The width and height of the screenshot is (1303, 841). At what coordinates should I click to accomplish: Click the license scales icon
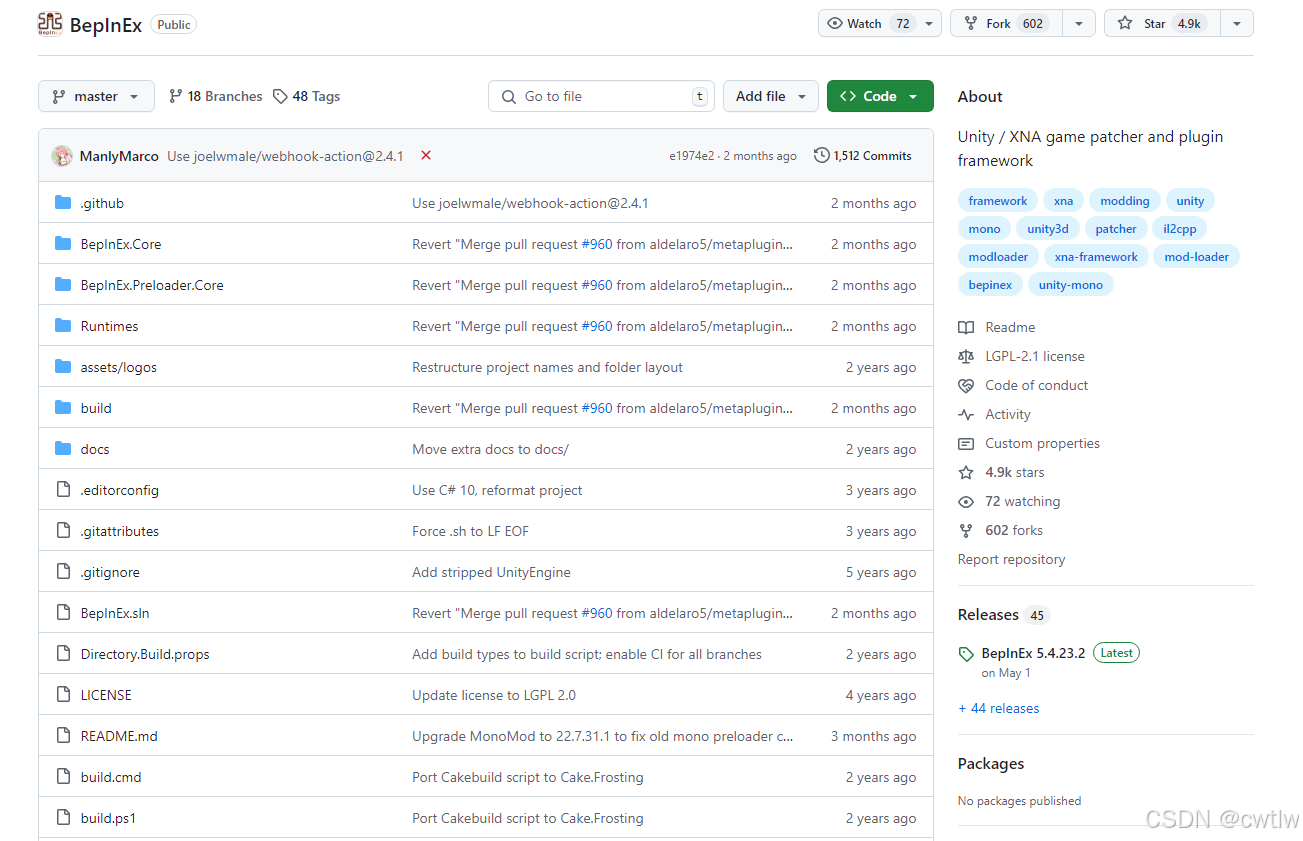coord(966,356)
